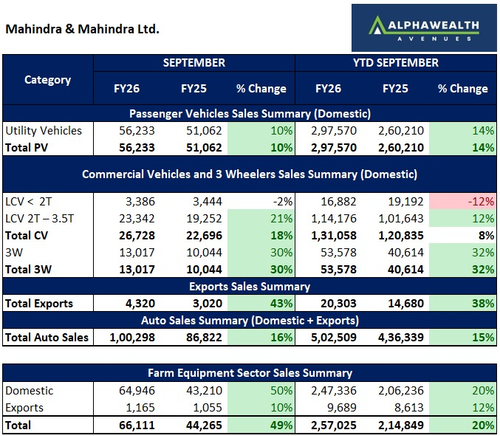Click the 3,444 cell

[207, 202]
